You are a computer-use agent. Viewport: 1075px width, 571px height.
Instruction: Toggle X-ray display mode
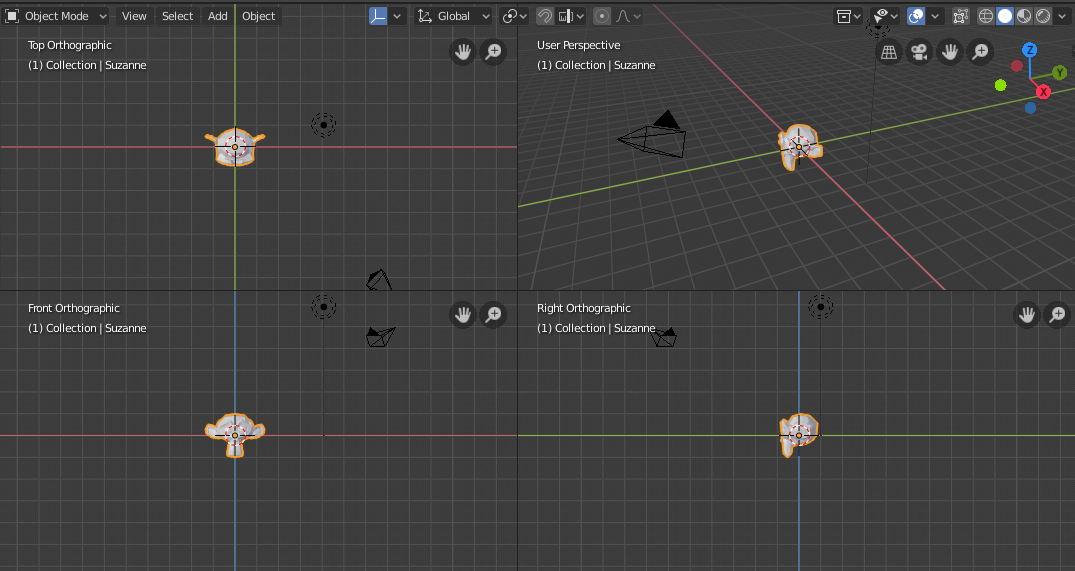(961, 16)
